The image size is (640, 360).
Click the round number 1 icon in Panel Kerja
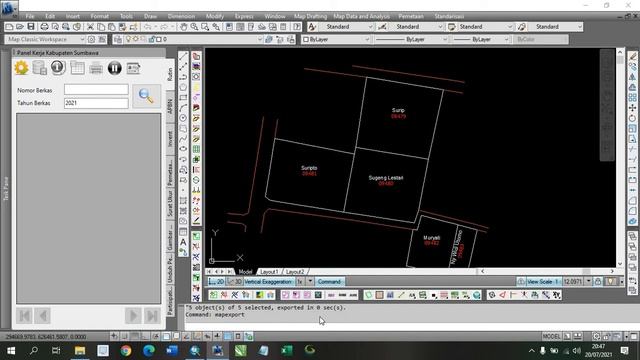58,68
